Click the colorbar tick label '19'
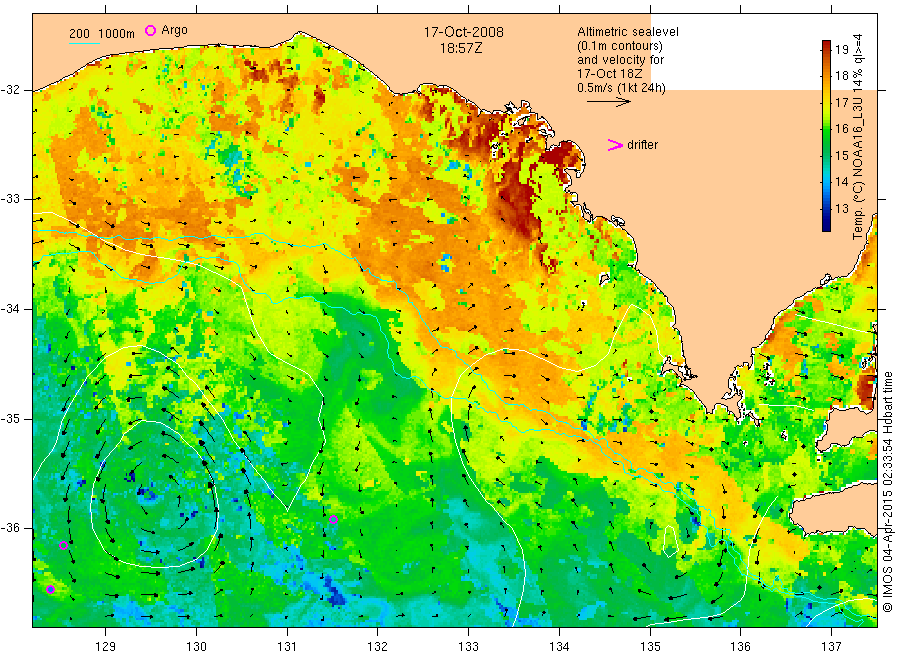 tap(842, 49)
